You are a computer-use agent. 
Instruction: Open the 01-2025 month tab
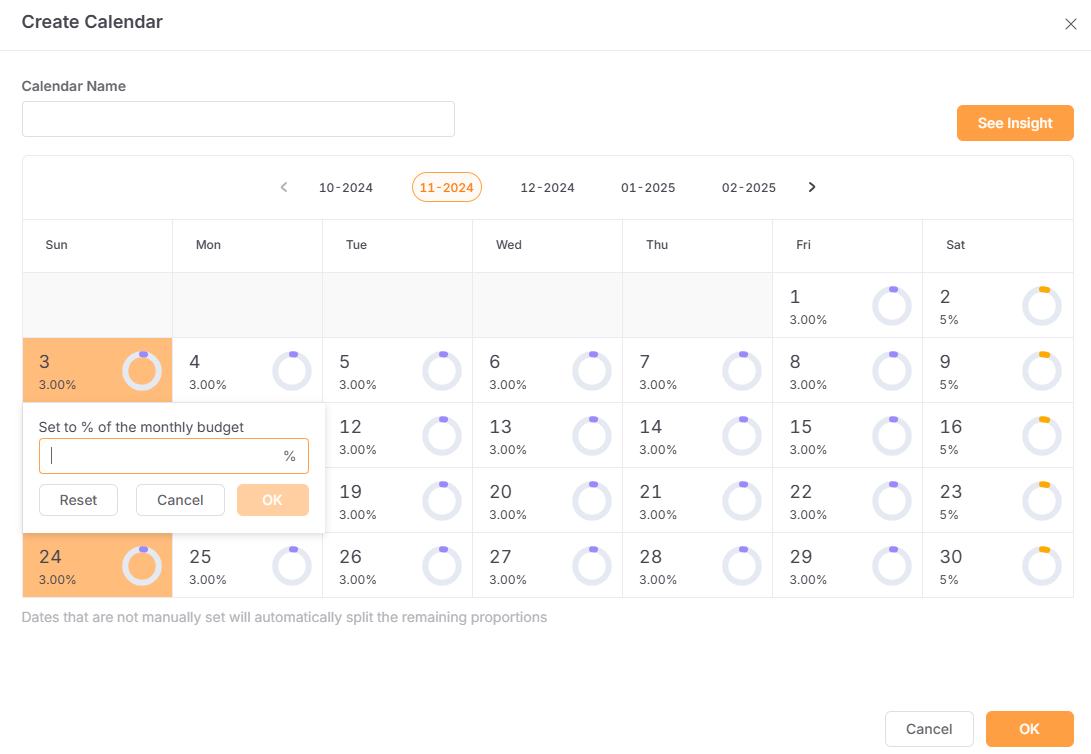point(648,188)
